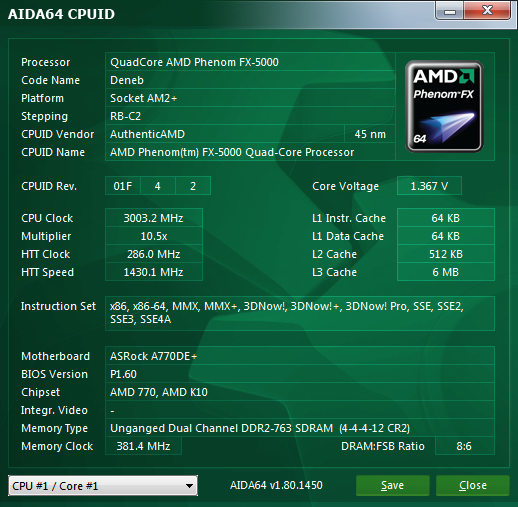Click the 8:6 DRAM:FSB ratio value
This screenshot has height=507, width=518.
point(464,446)
